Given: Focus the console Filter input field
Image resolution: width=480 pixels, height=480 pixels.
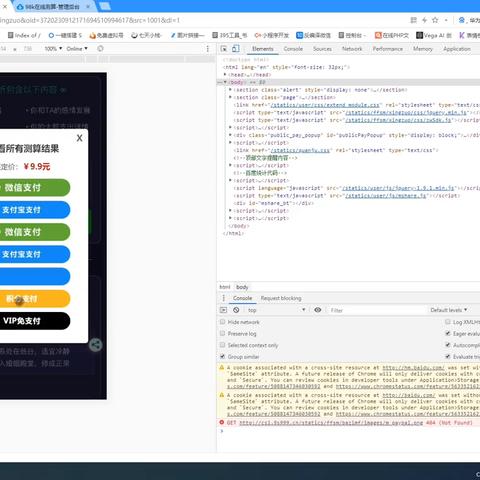Looking at the screenshot, I should pyautogui.click(x=377, y=310).
